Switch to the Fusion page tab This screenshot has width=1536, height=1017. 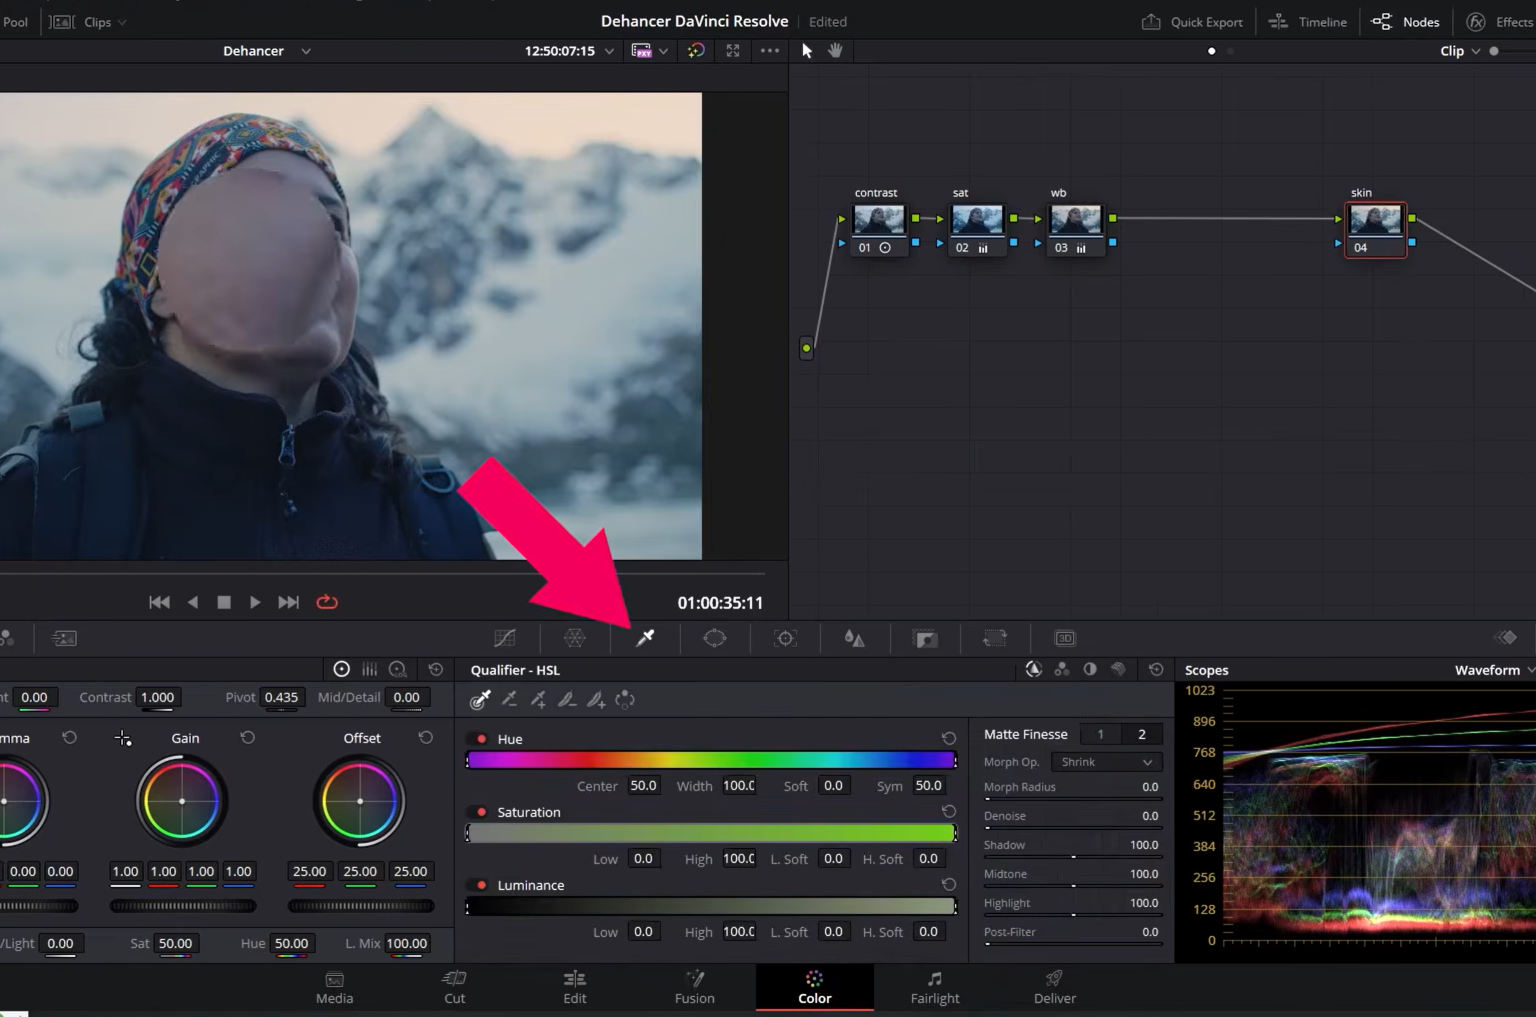(x=695, y=987)
